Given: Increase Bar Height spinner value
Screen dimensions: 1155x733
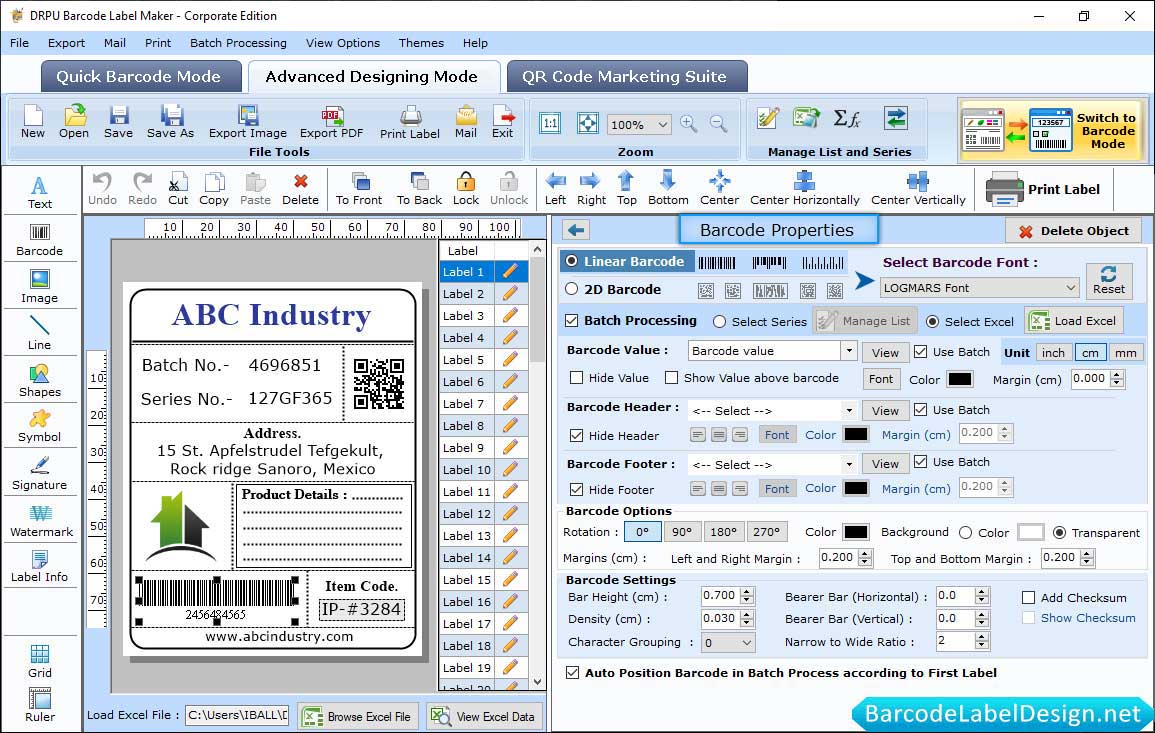Looking at the screenshot, I should click(x=748, y=592).
